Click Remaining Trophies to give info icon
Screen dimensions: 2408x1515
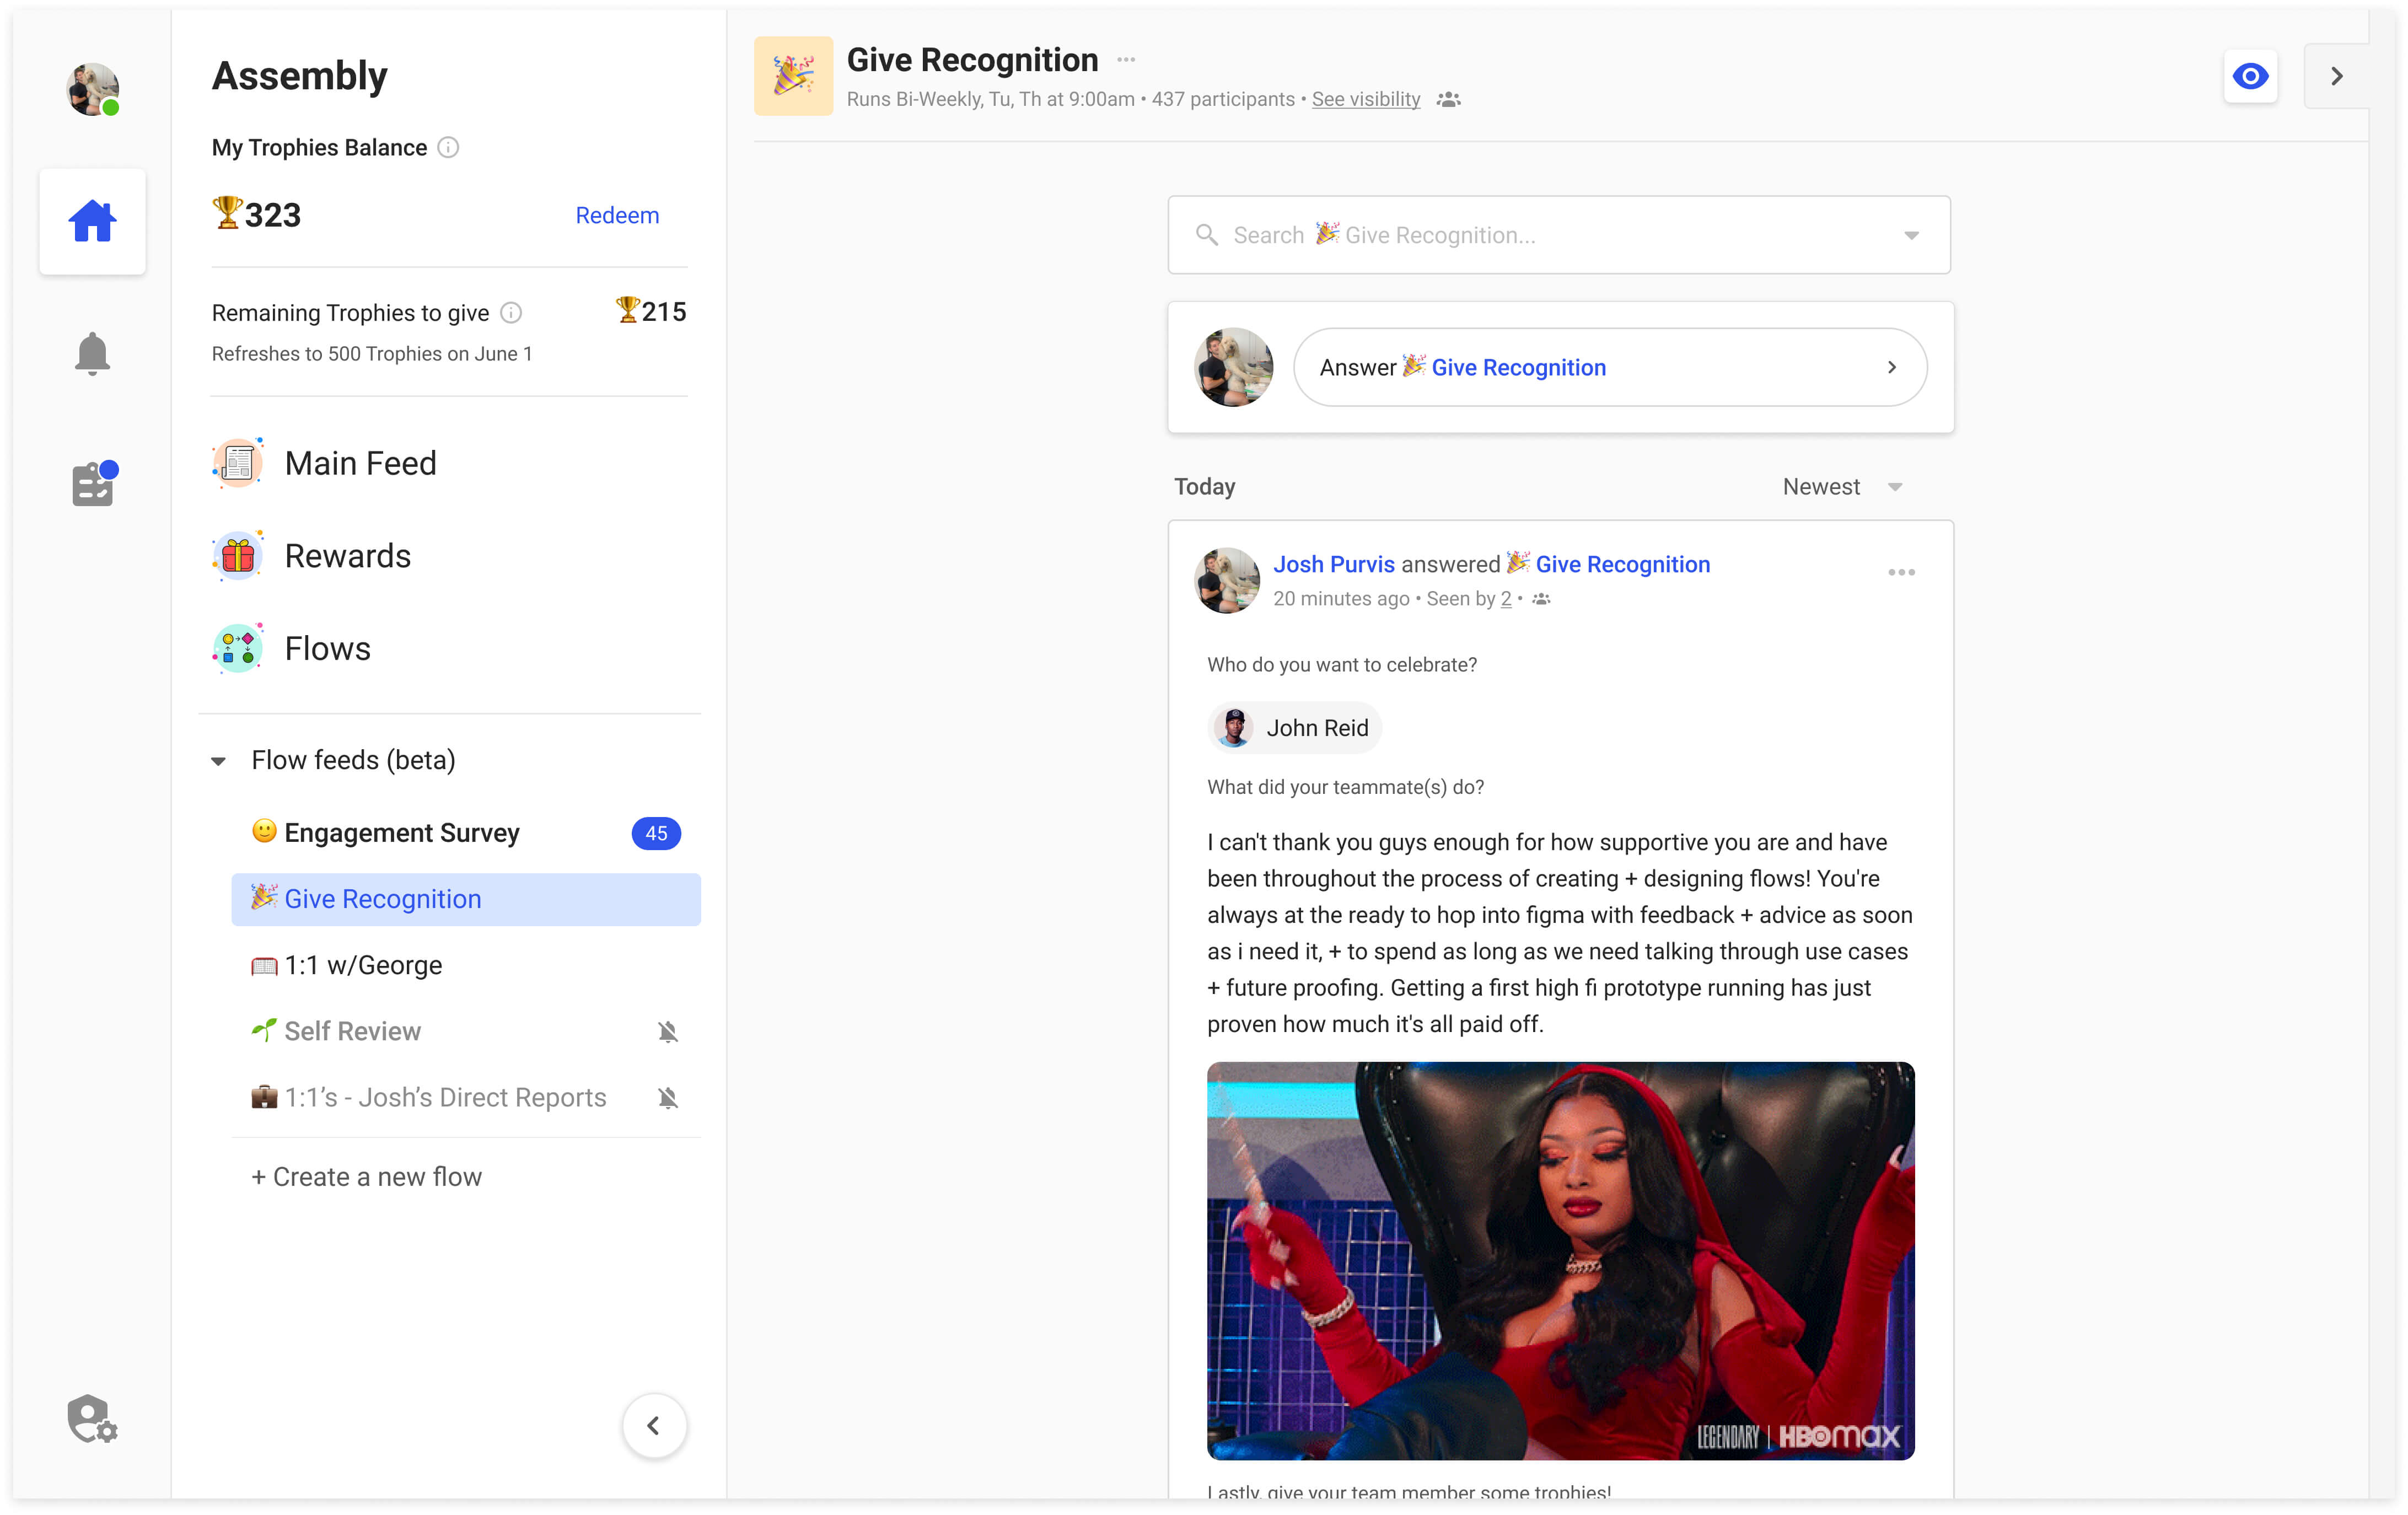(x=511, y=313)
